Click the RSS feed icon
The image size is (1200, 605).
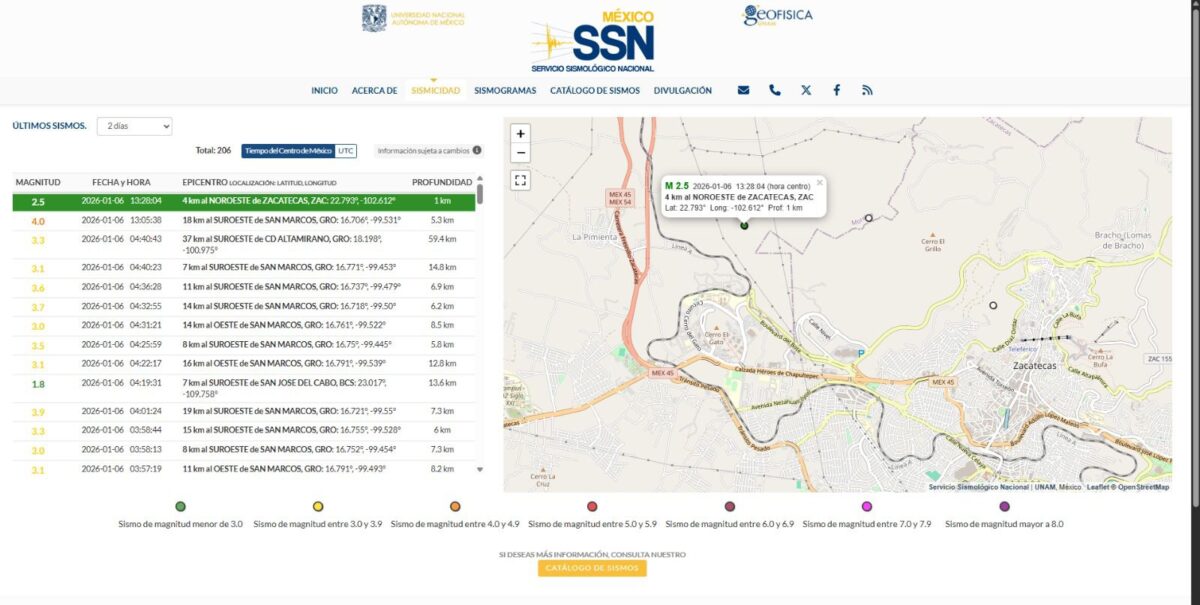point(867,90)
